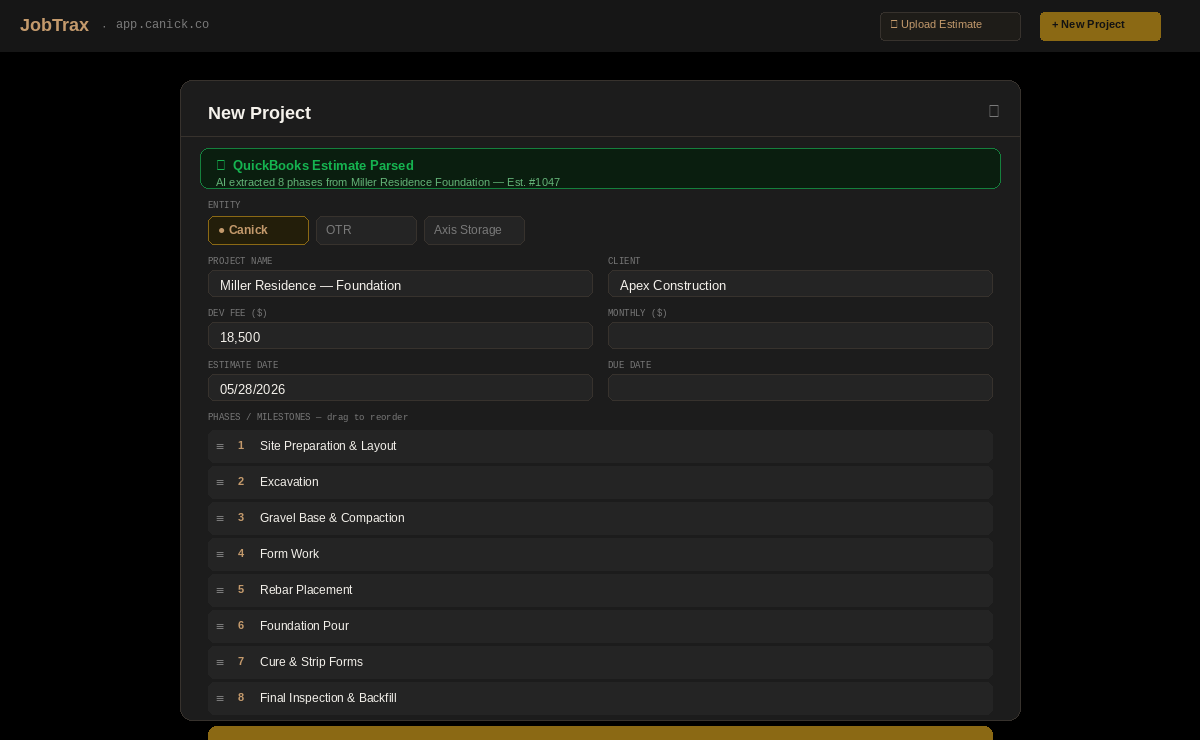The width and height of the screenshot is (1200, 740).
Task: Select the Foundation Pour phase text
Action: click(304, 626)
